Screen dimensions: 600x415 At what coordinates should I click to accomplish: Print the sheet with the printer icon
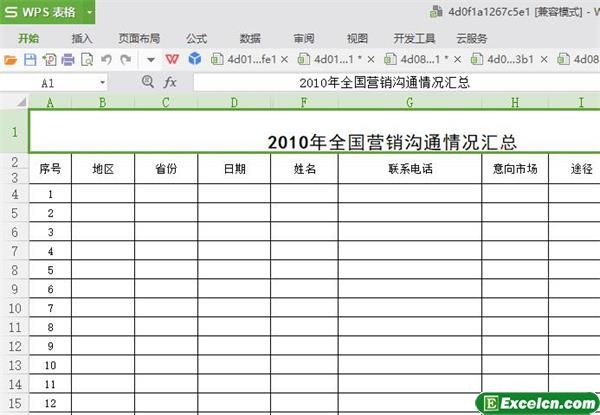(68, 60)
